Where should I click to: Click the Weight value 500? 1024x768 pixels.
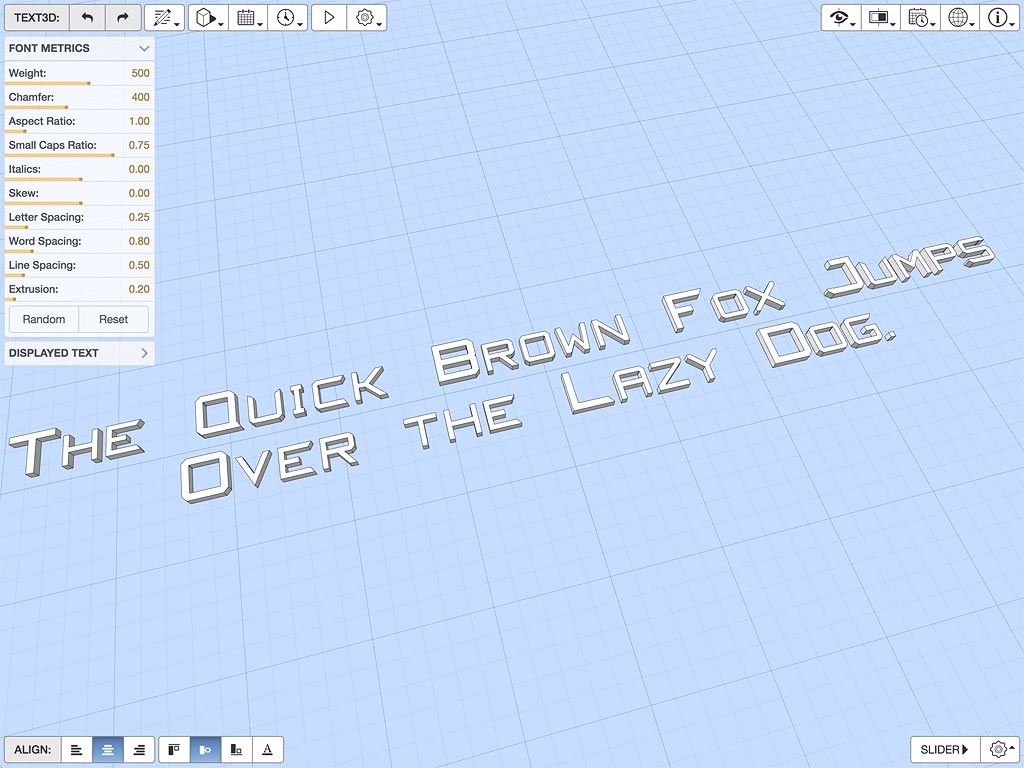point(140,73)
